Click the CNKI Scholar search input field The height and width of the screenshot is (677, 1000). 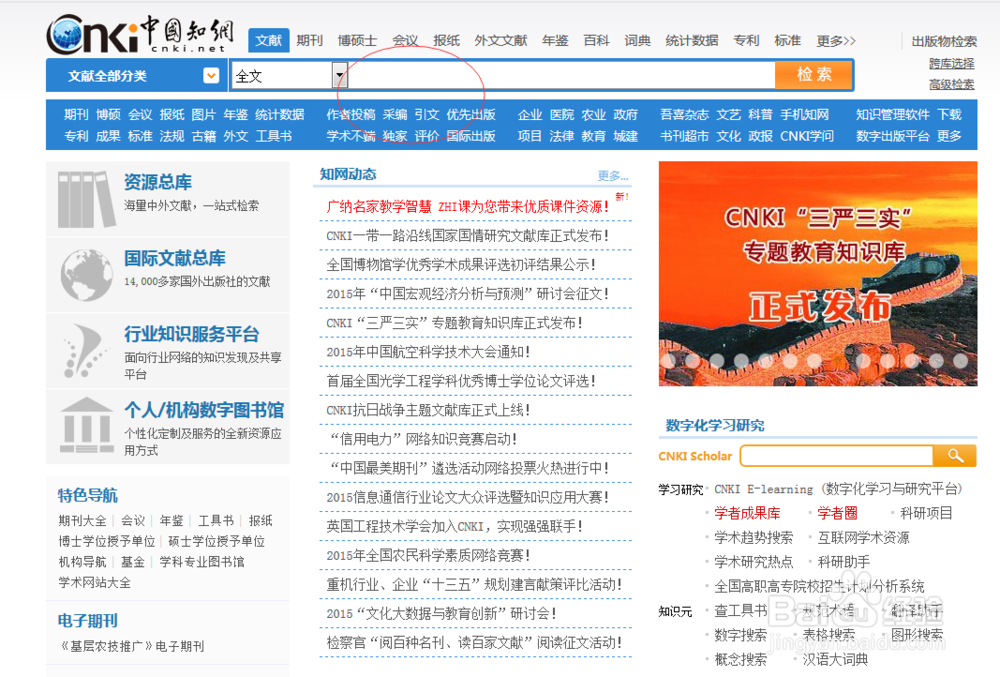[836, 455]
